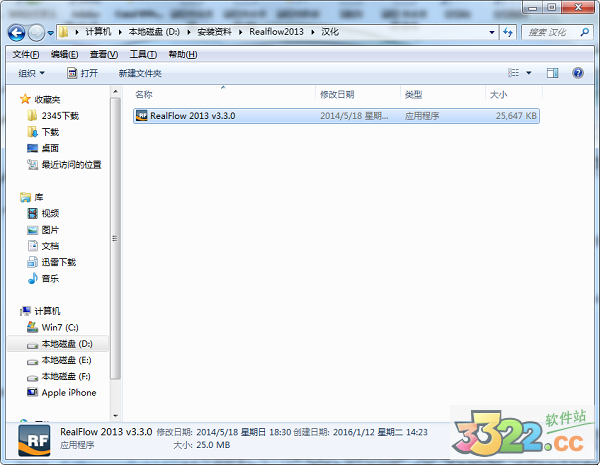Open 下载 in the favorites list
This screenshot has height=465, width=600.
[x=43, y=132]
